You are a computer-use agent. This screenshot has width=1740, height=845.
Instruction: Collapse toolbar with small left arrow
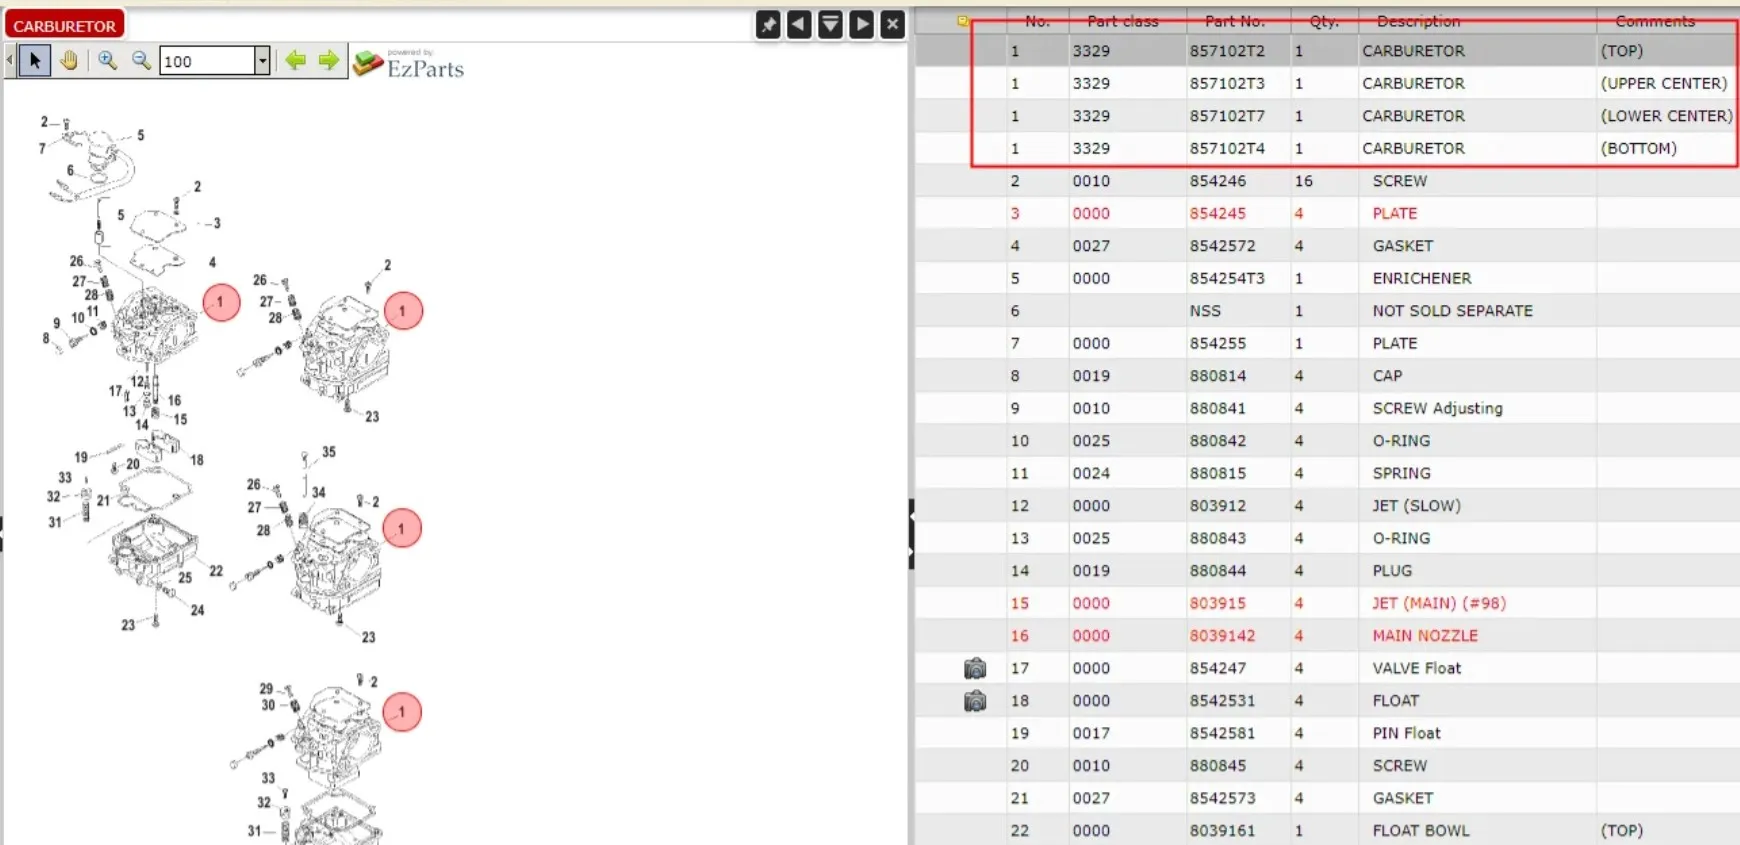pos(10,61)
